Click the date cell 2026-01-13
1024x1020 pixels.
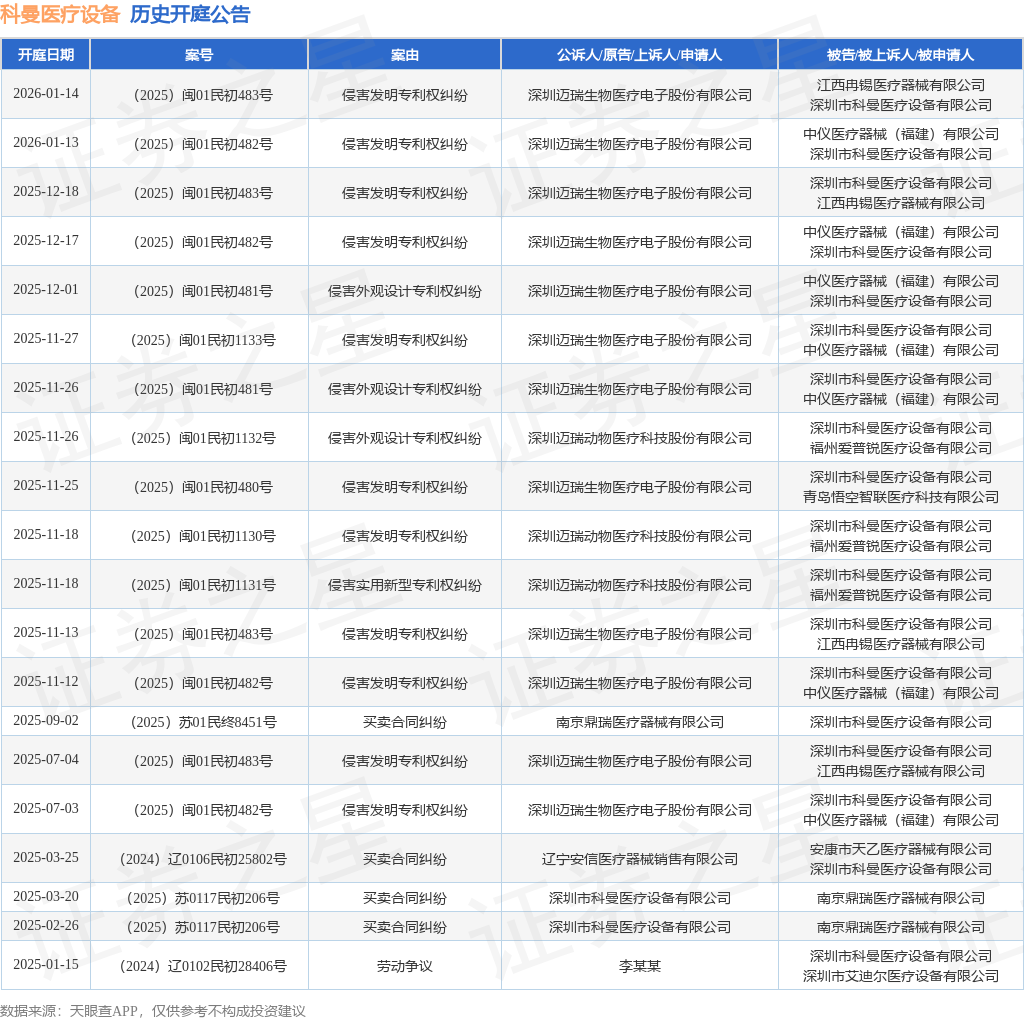pos(46,142)
